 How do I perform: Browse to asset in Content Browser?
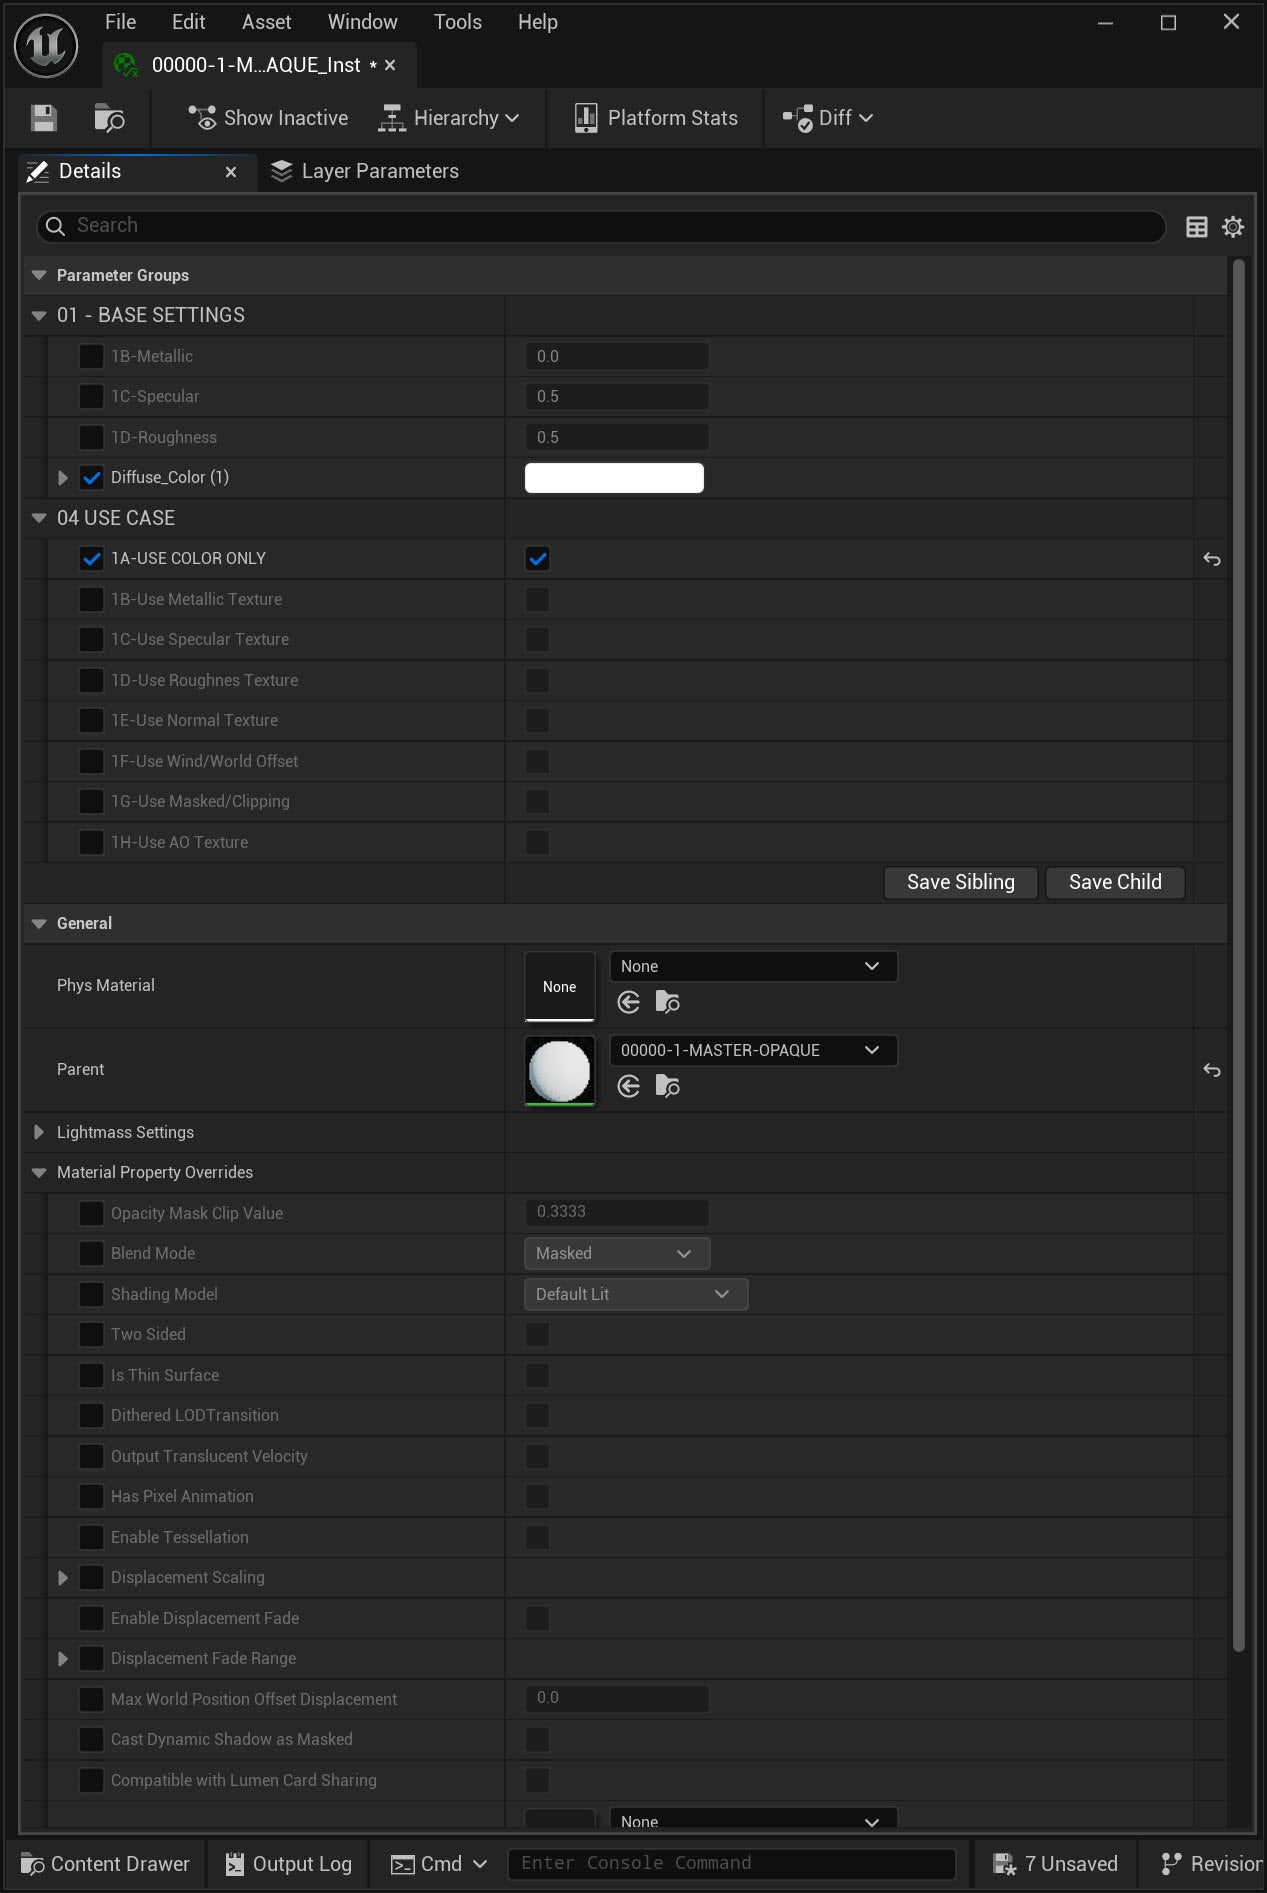108,118
